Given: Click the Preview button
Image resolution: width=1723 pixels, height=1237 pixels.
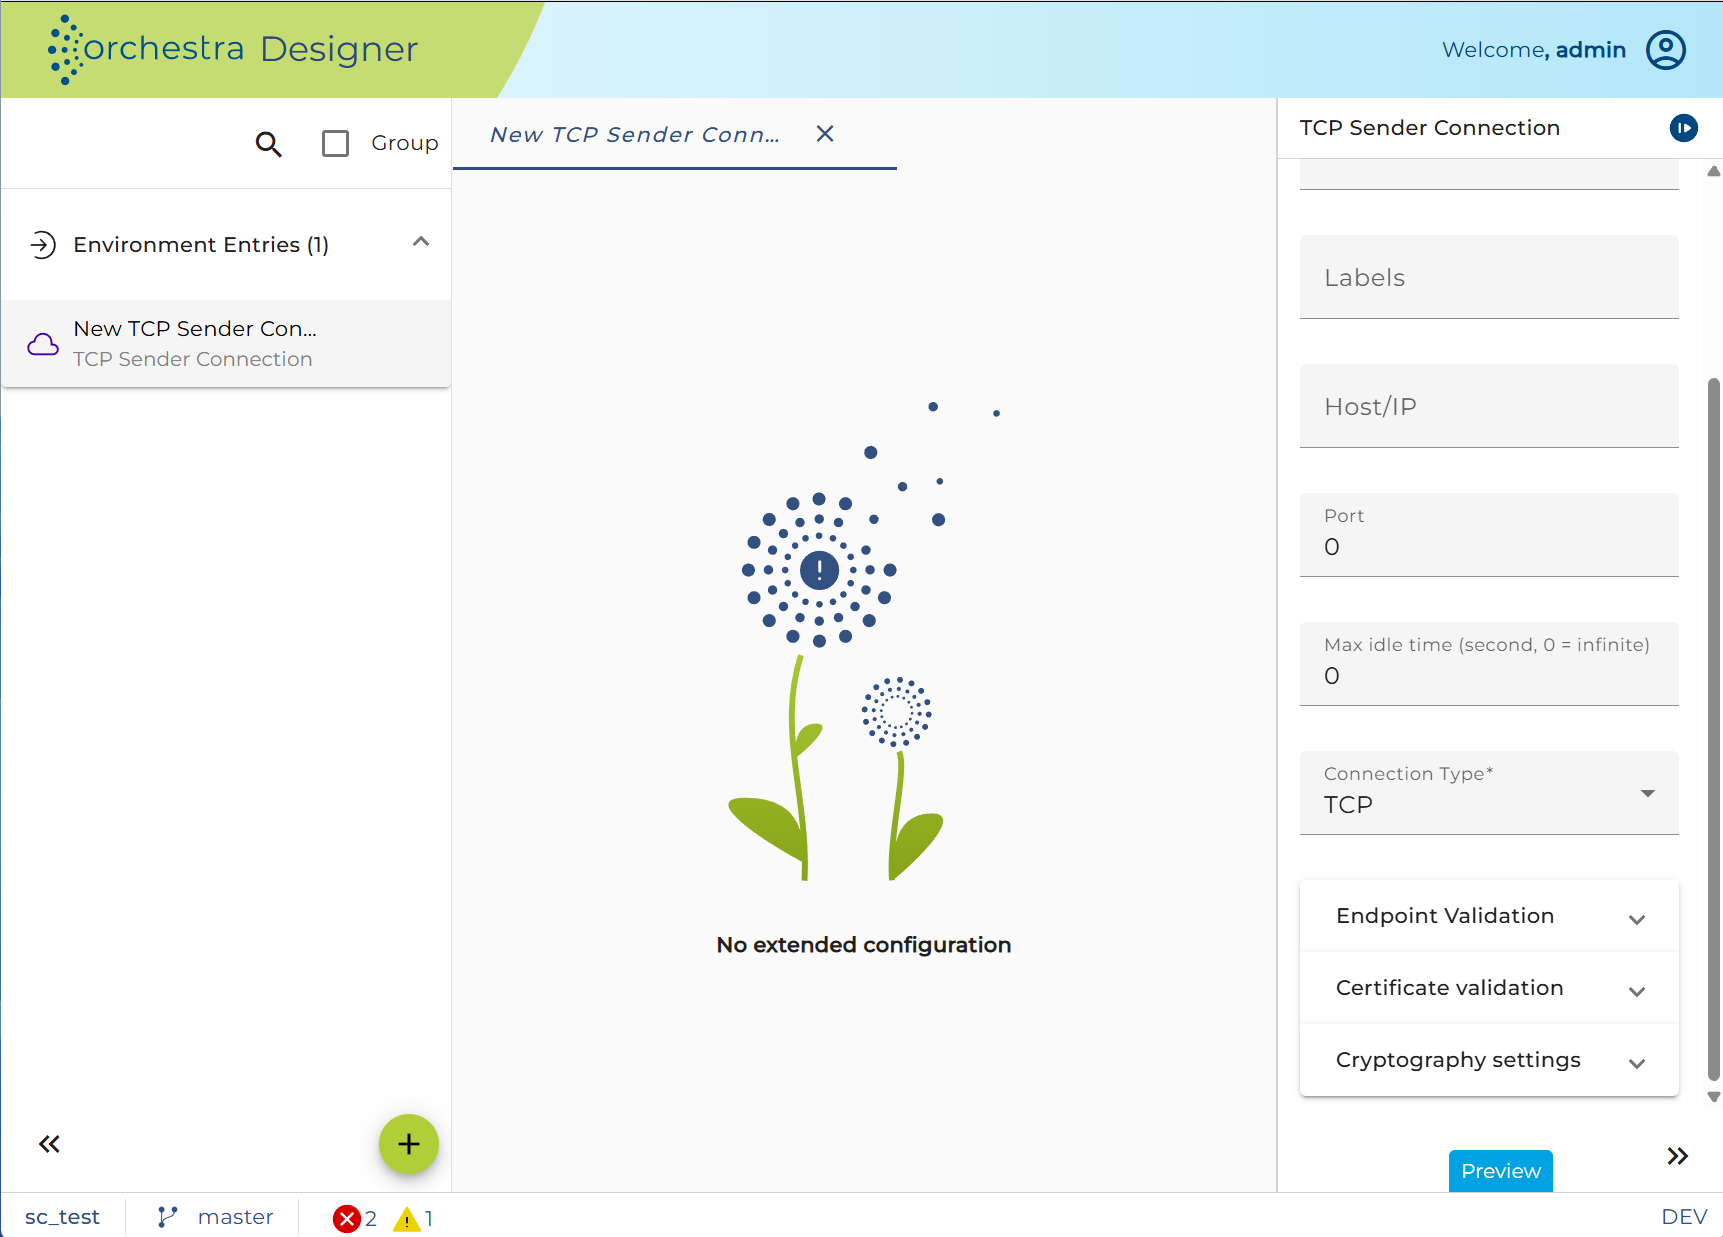Looking at the screenshot, I should [x=1500, y=1171].
